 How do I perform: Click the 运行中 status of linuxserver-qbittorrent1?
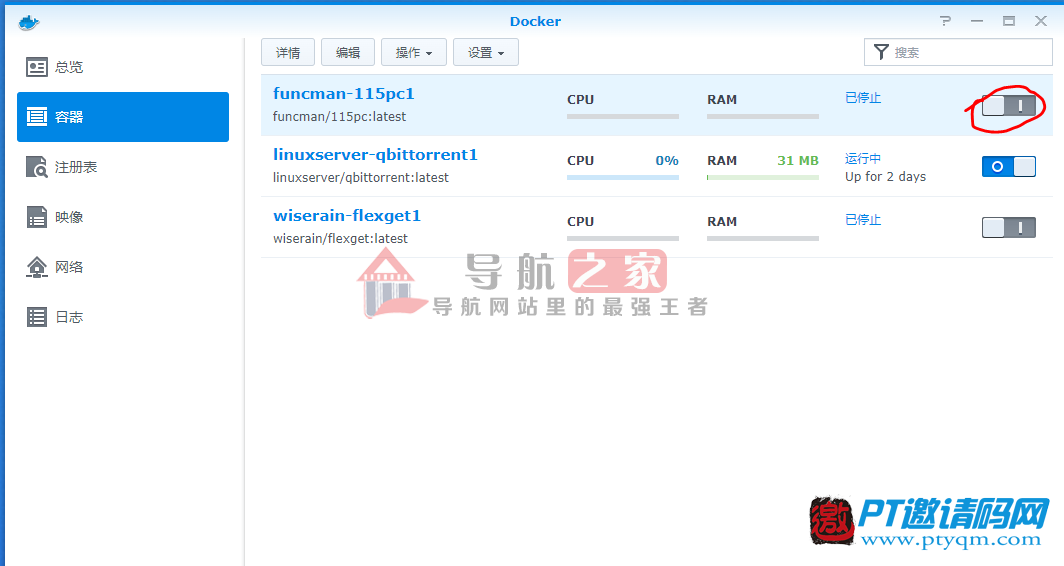[863, 159]
